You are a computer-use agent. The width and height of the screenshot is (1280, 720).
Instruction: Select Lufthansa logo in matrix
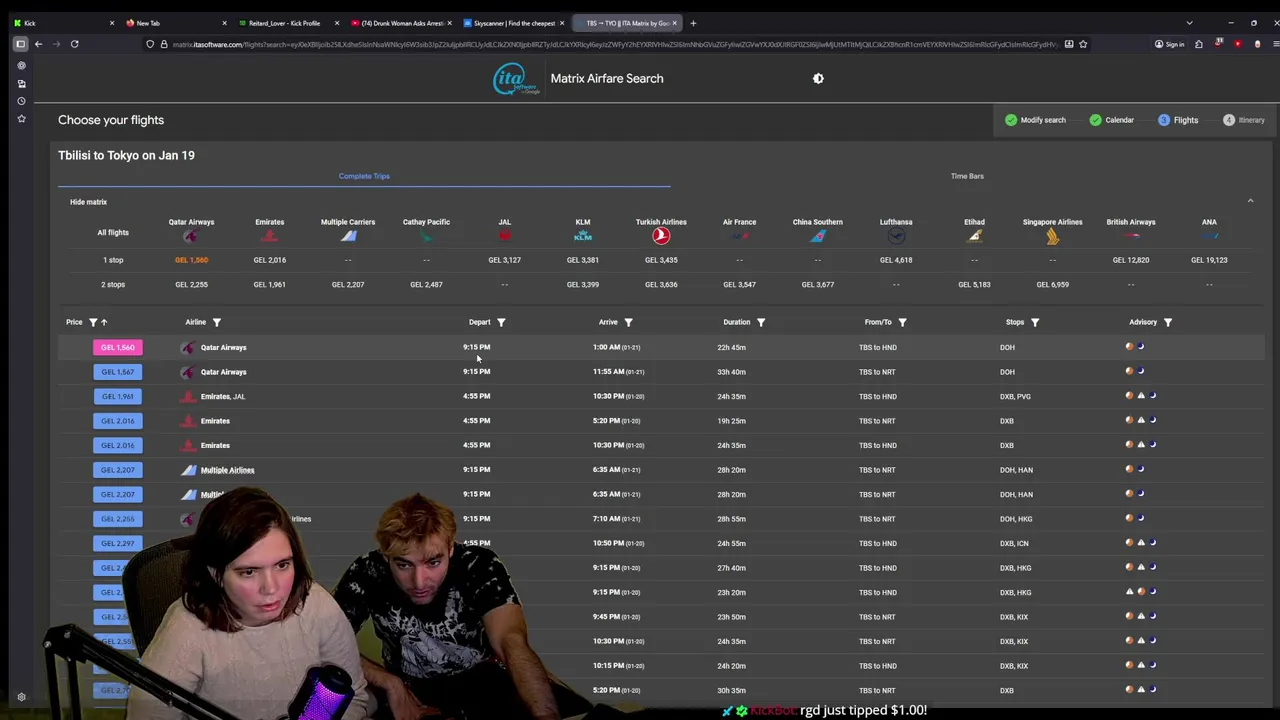tap(896, 236)
